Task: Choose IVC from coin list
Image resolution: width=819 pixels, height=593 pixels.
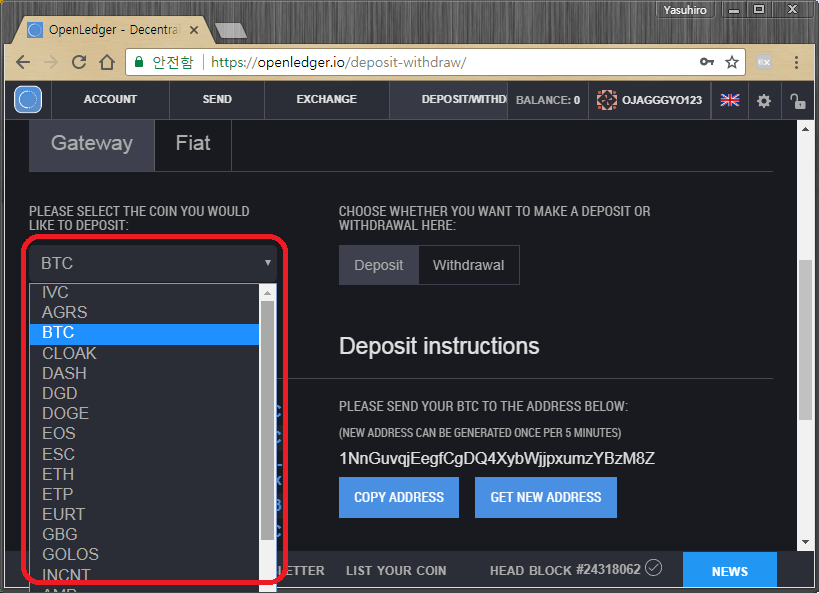Action: tap(145, 293)
